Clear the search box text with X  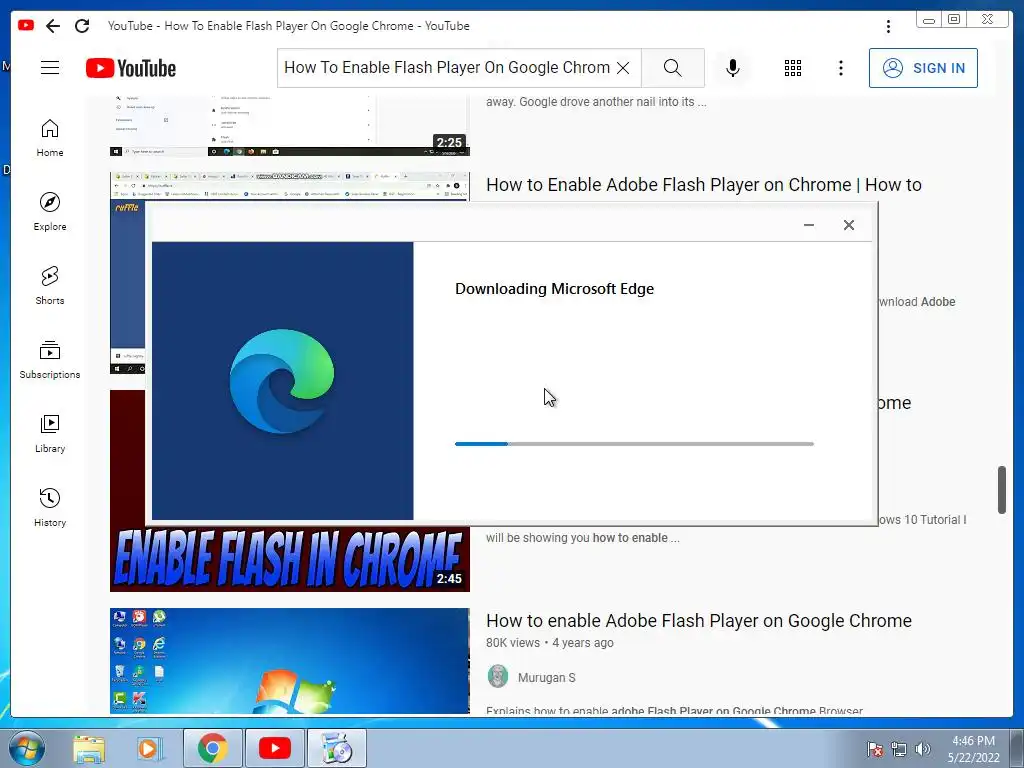click(x=623, y=68)
